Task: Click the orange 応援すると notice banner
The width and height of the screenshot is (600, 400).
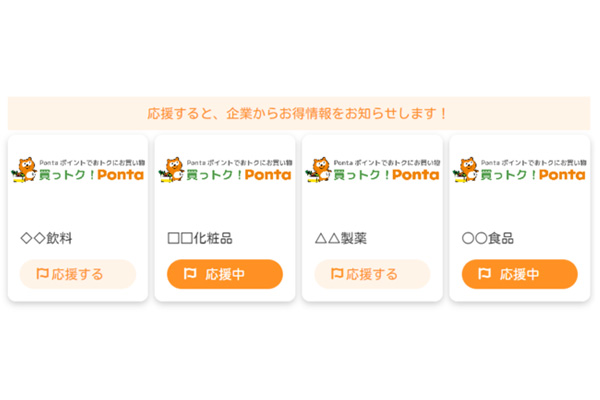Action: (x=299, y=113)
